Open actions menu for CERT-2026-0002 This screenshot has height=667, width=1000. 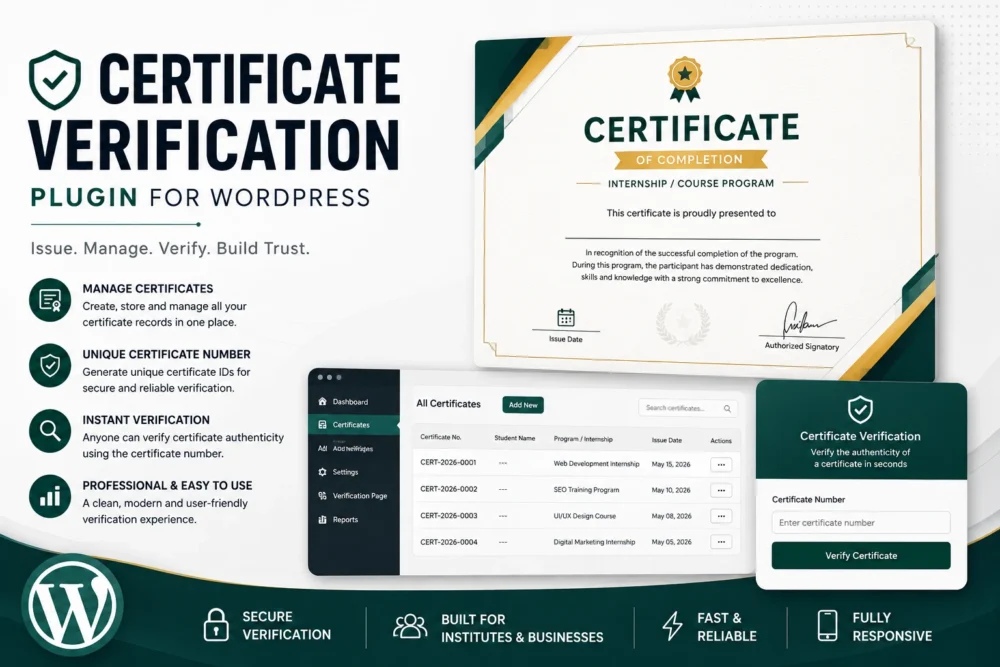pos(721,490)
